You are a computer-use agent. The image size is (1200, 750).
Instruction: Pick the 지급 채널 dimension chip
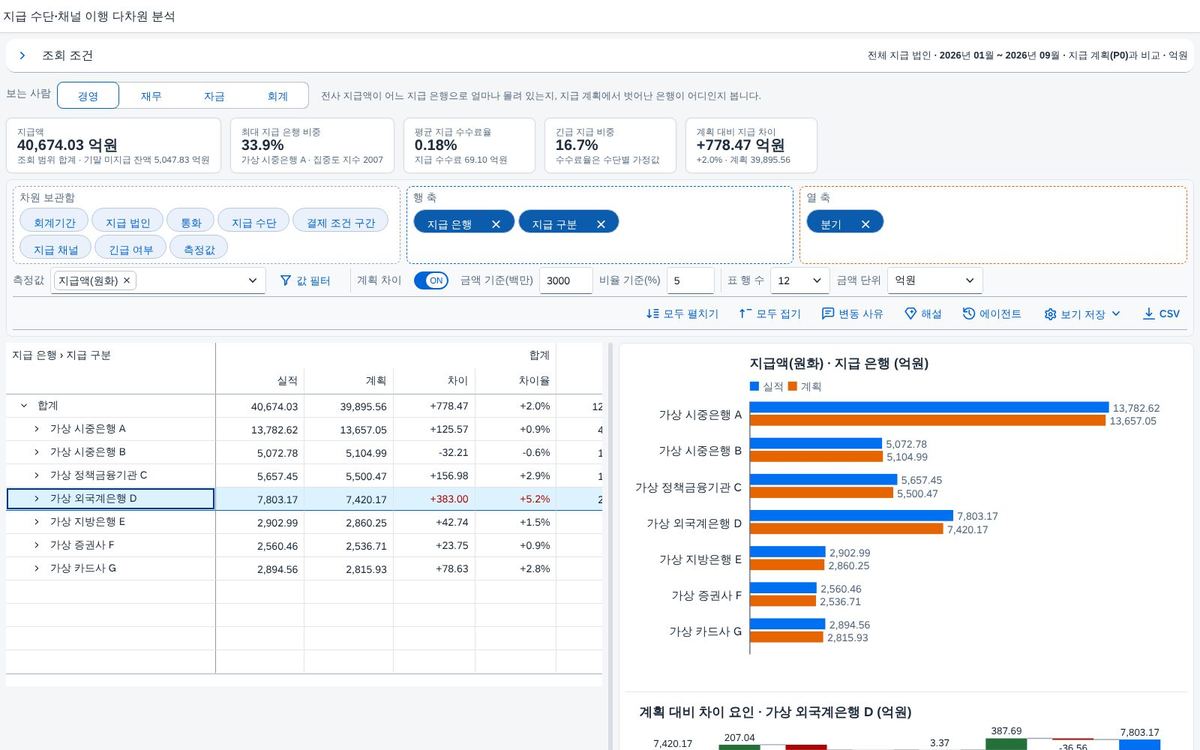tap(55, 248)
